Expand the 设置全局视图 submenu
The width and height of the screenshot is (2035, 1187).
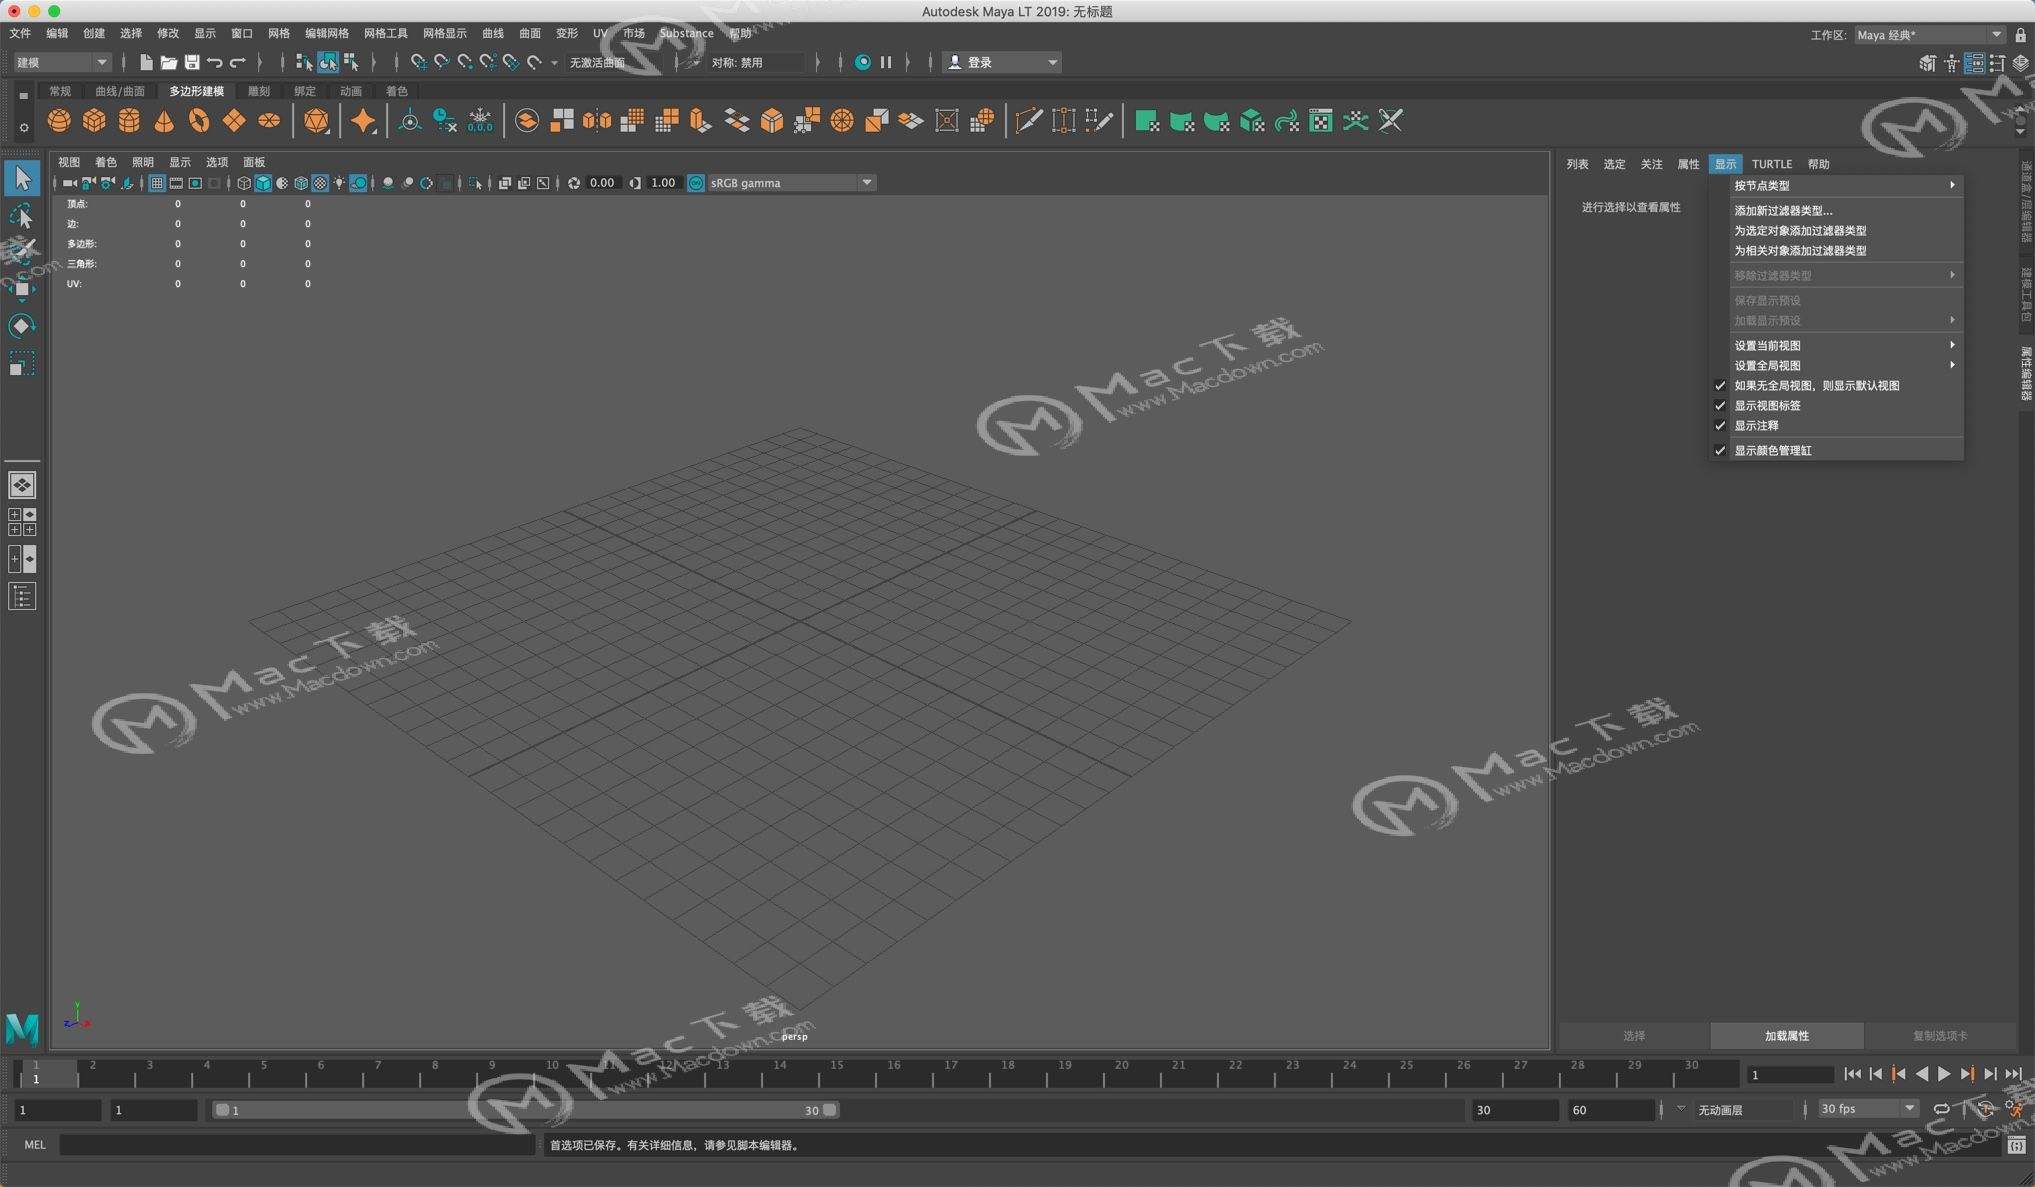click(1846, 365)
